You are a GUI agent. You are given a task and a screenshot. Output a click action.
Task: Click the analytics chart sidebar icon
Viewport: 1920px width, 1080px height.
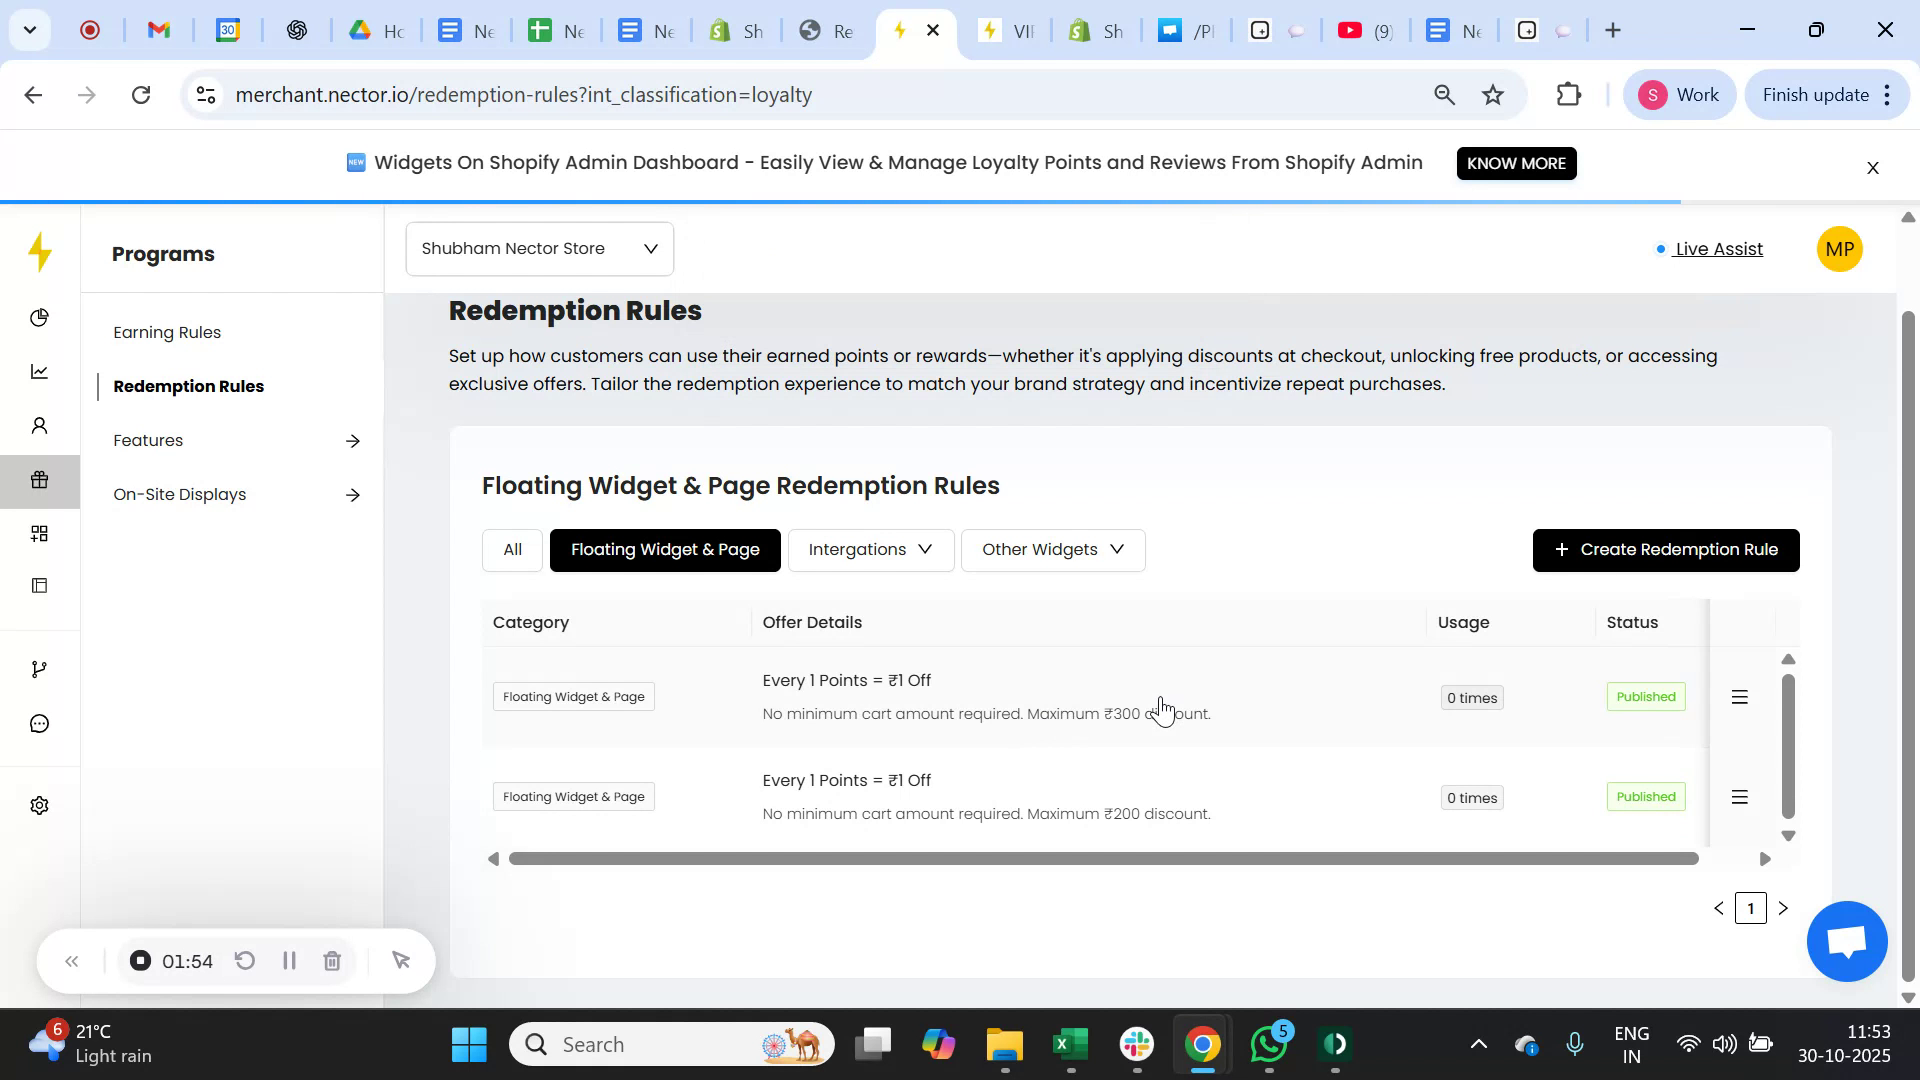[x=39, y=372]
